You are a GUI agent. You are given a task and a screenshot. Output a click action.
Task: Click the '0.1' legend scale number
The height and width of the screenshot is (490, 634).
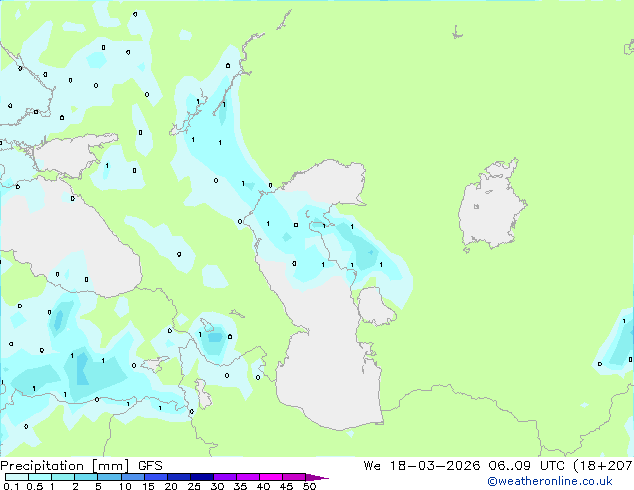[11, 486]
